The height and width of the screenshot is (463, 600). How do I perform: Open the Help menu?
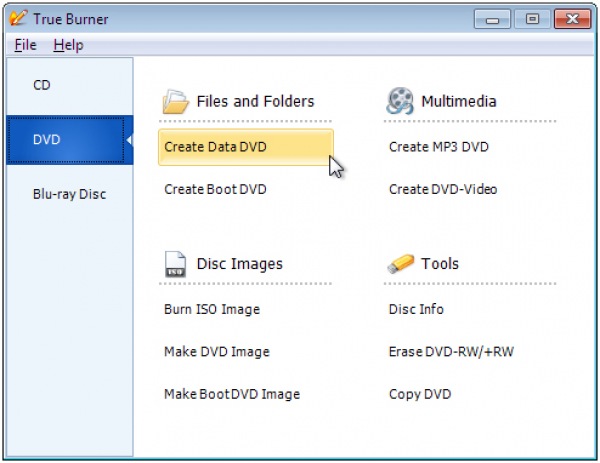point(68,45)
